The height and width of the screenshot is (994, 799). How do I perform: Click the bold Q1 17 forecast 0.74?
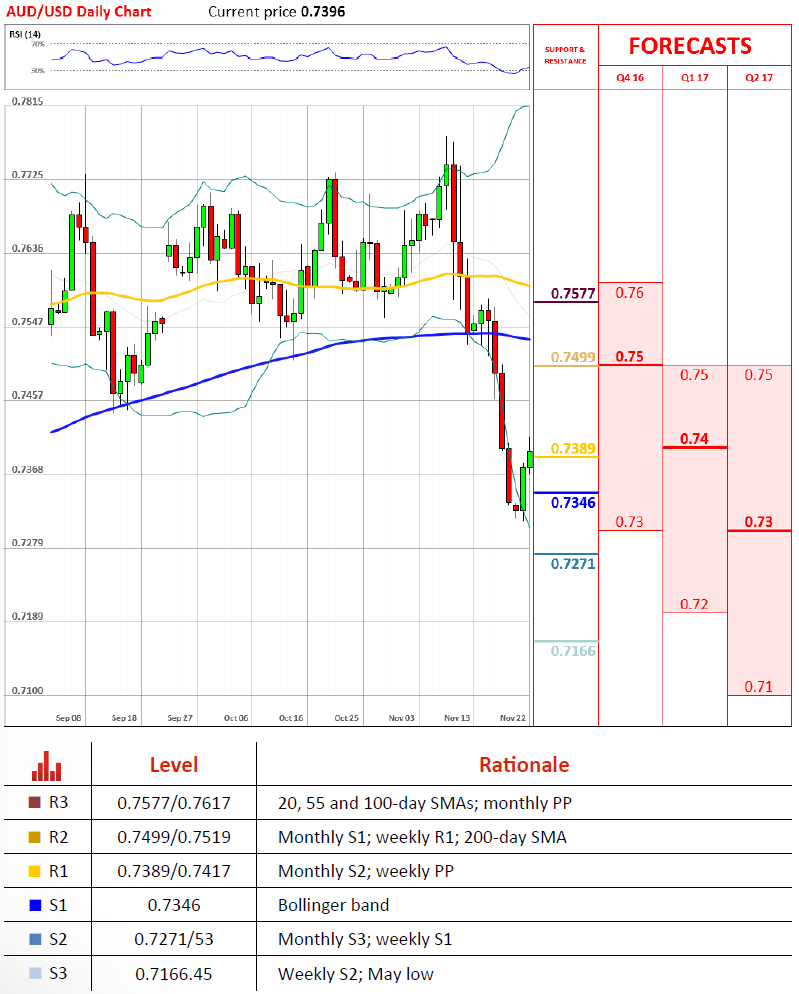694,439
